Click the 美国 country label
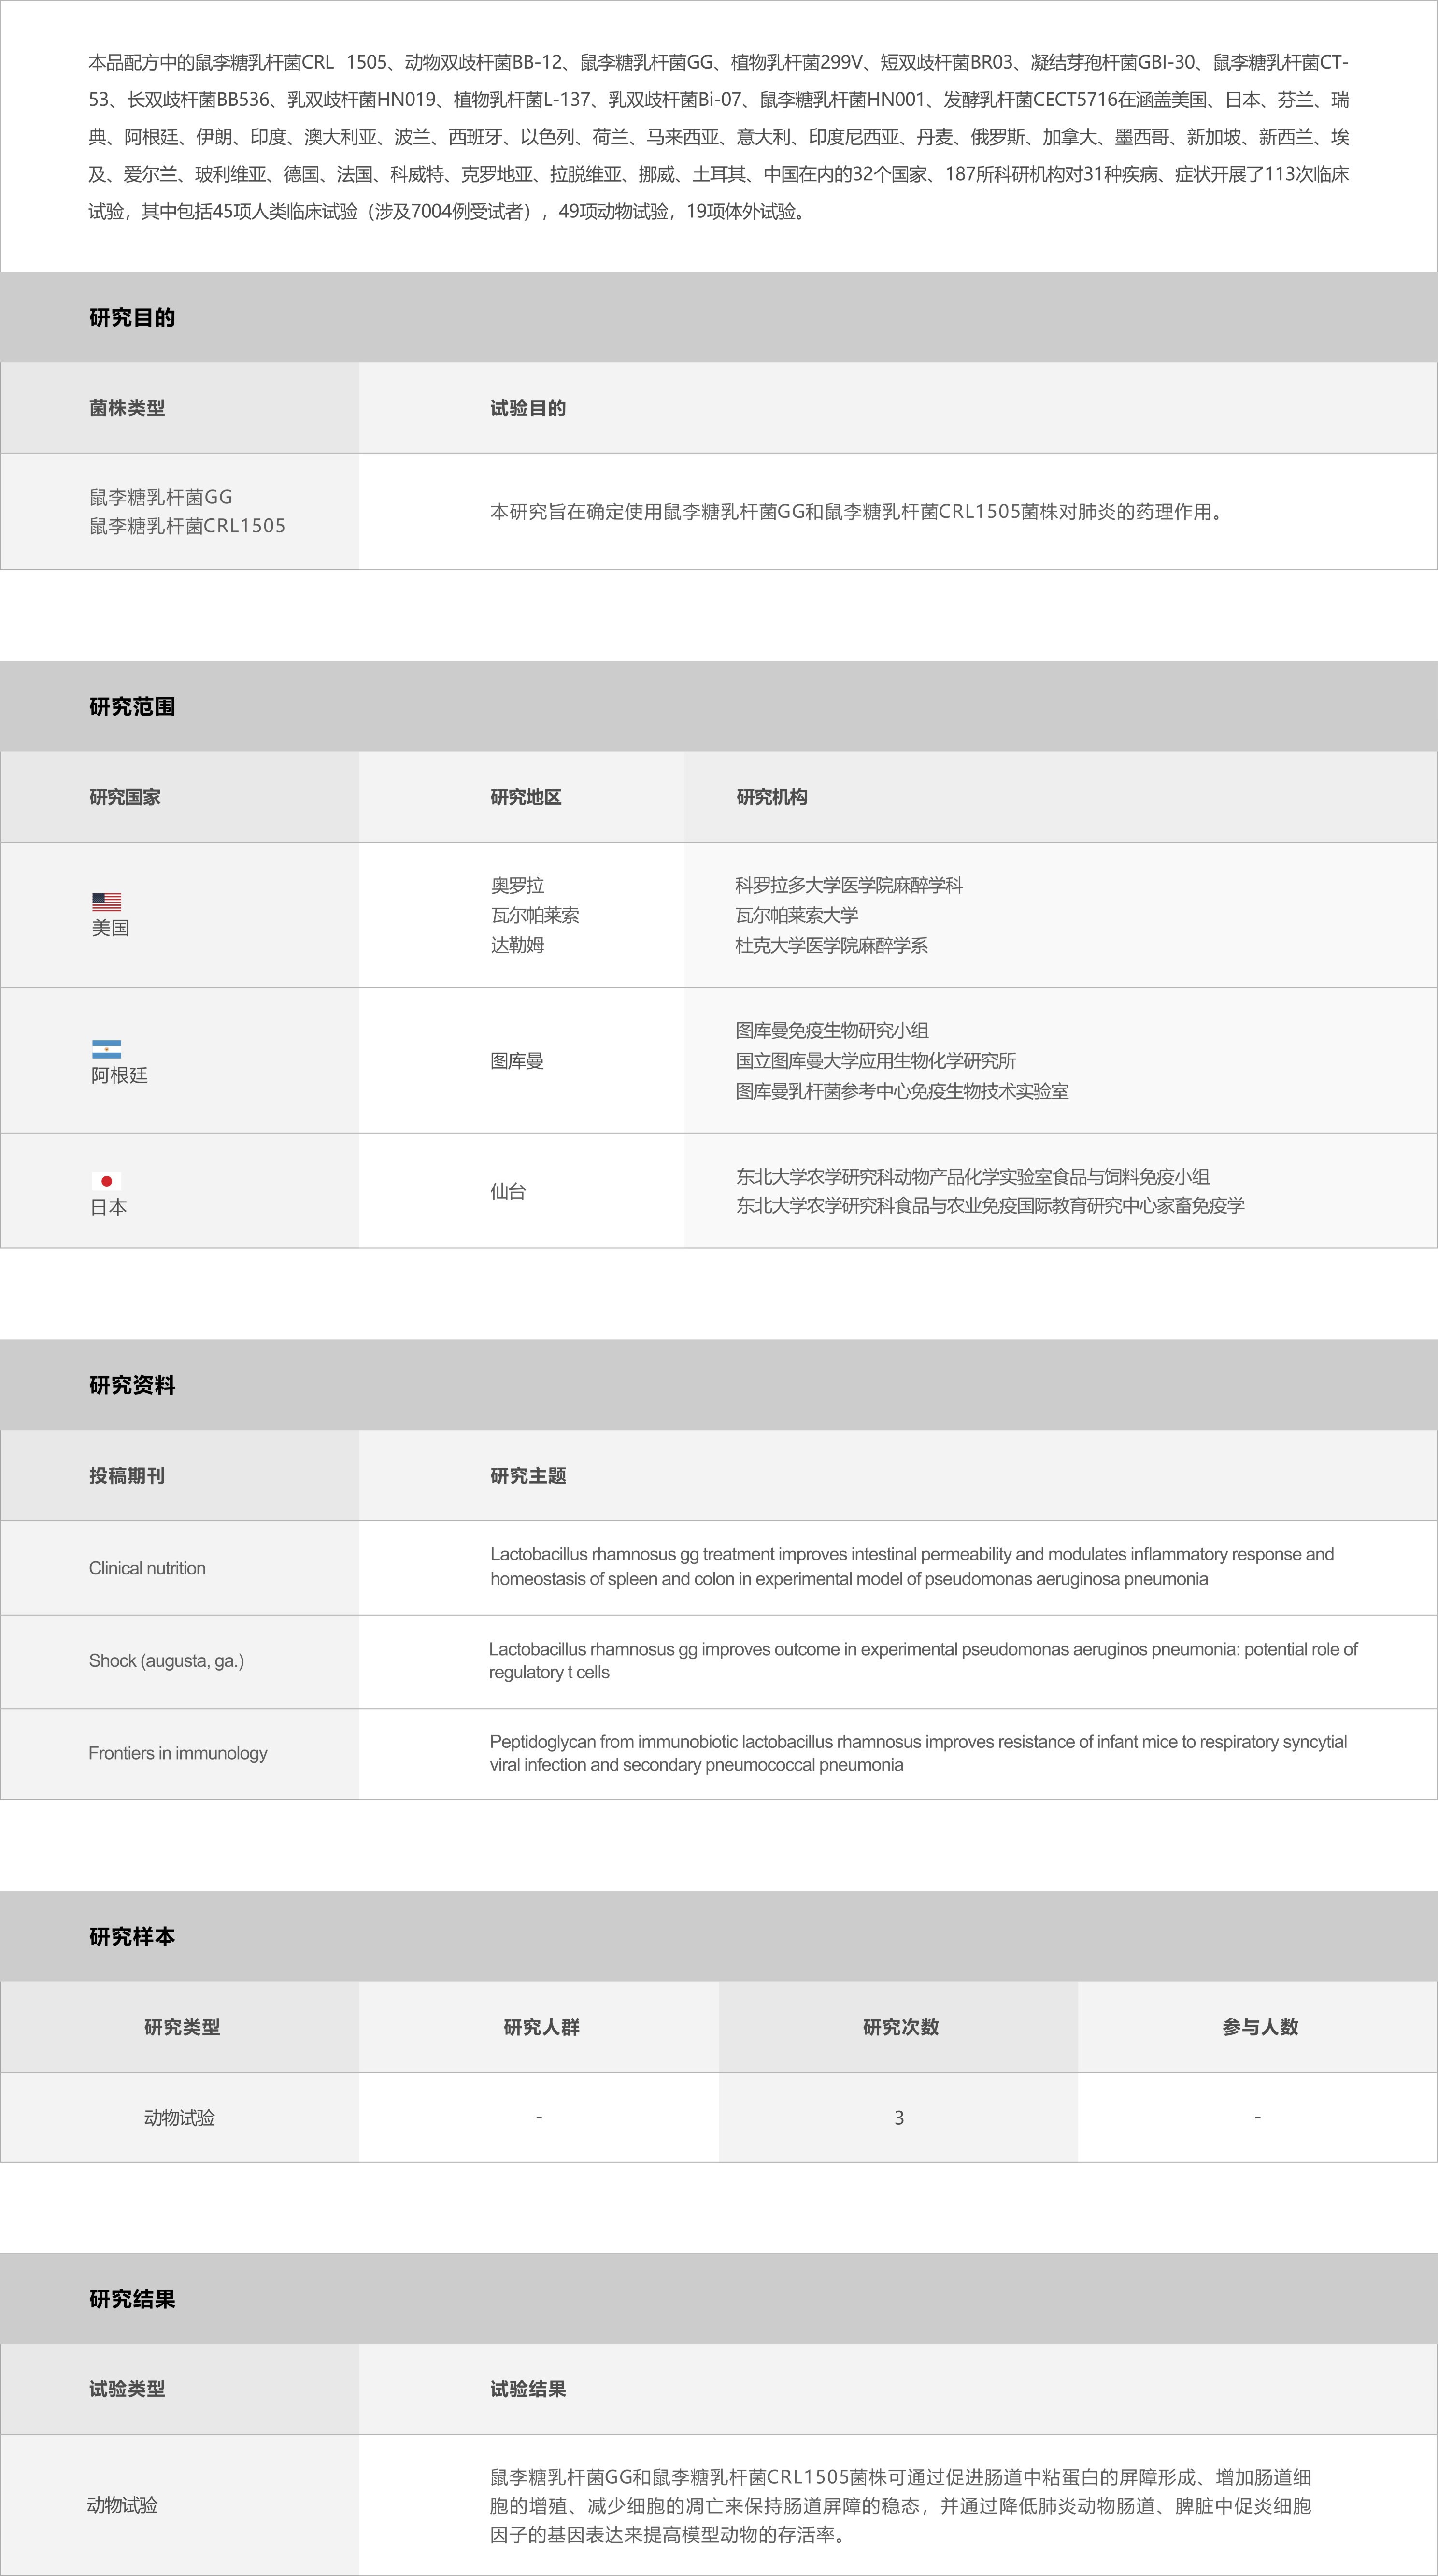1438x2576 pixels. pos(110,928)
